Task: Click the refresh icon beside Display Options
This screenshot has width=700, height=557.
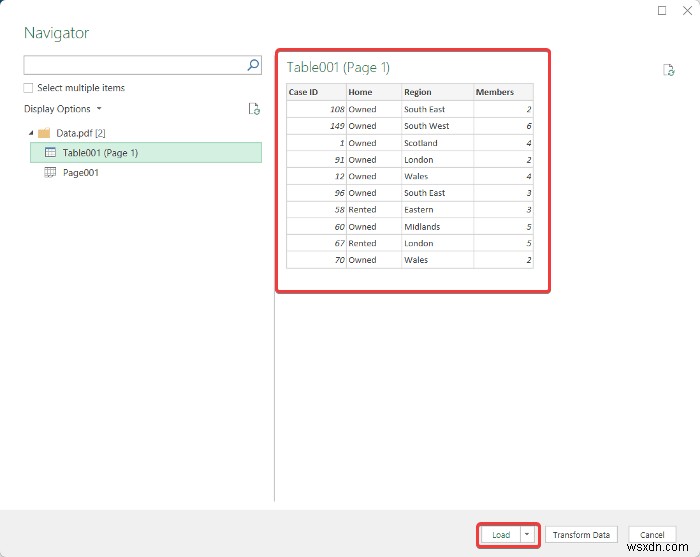Action: point(254,108)
